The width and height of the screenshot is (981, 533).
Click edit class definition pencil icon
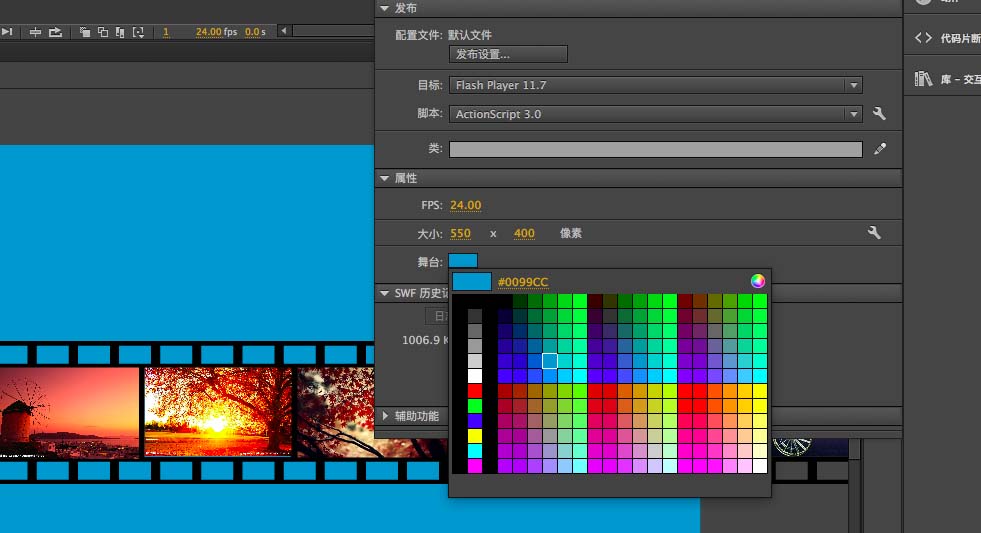[880, 149]
